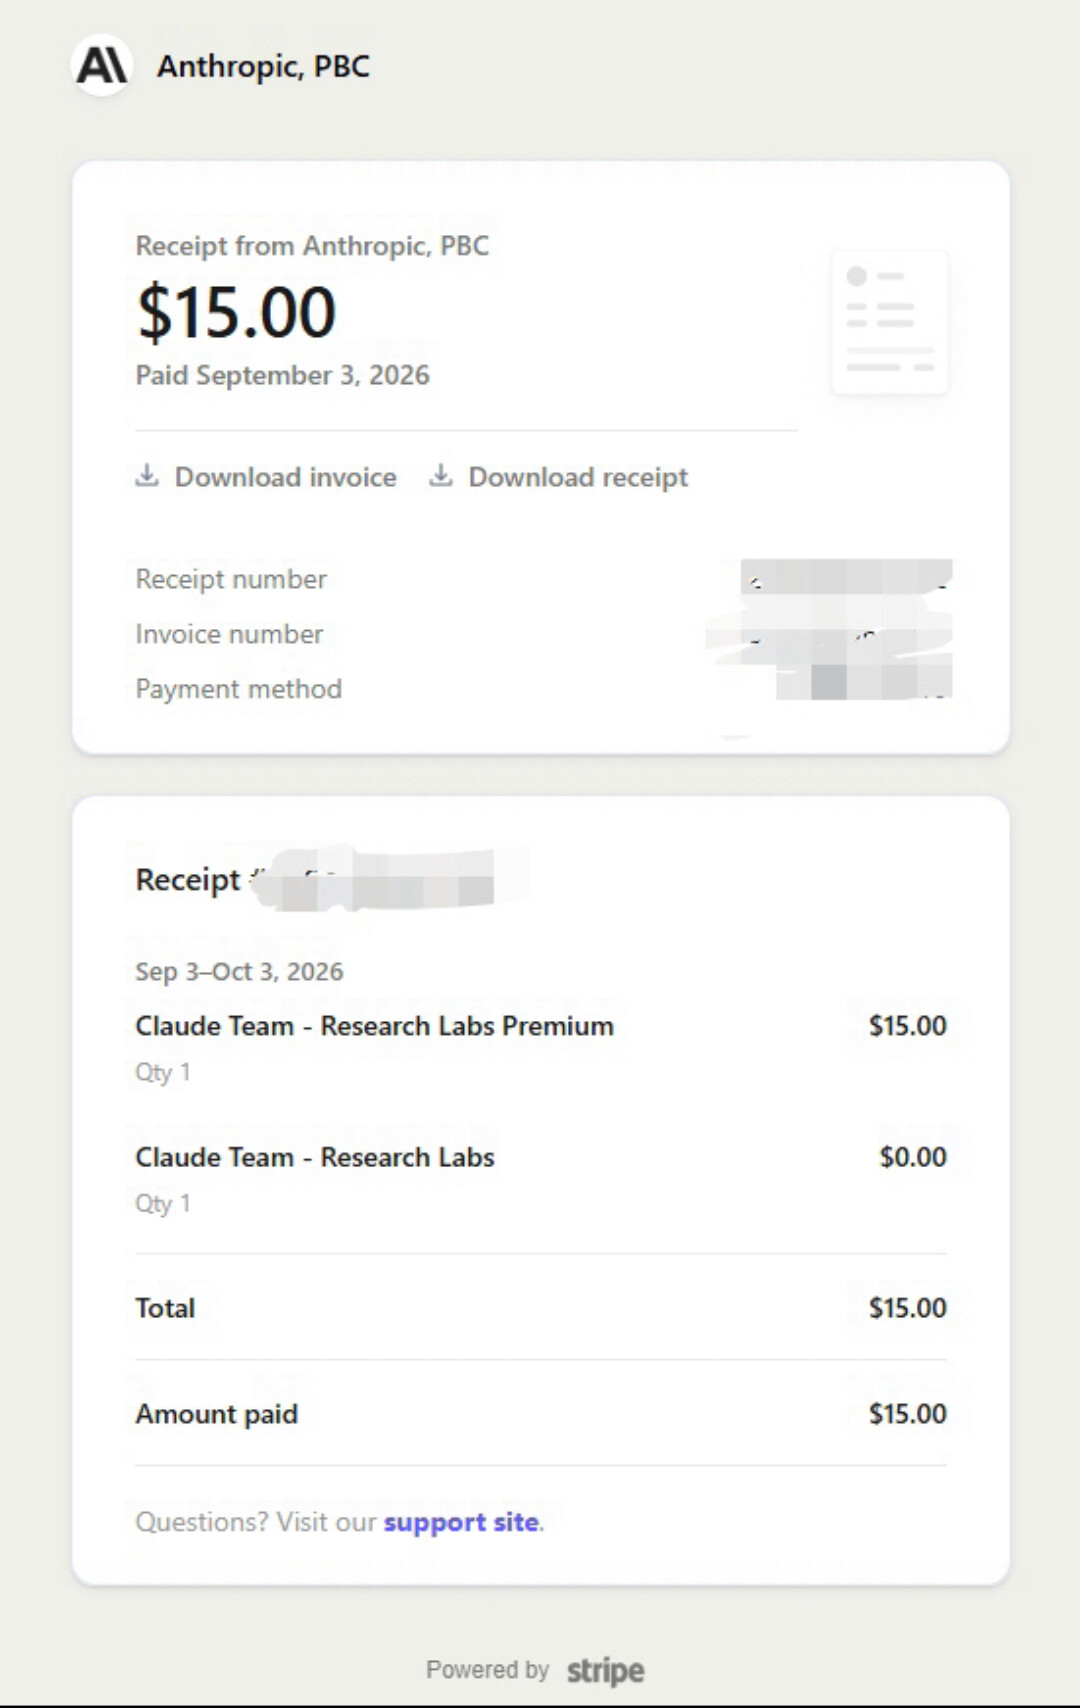
Task: Visit the support site link
Action: tap(461, 1522)
